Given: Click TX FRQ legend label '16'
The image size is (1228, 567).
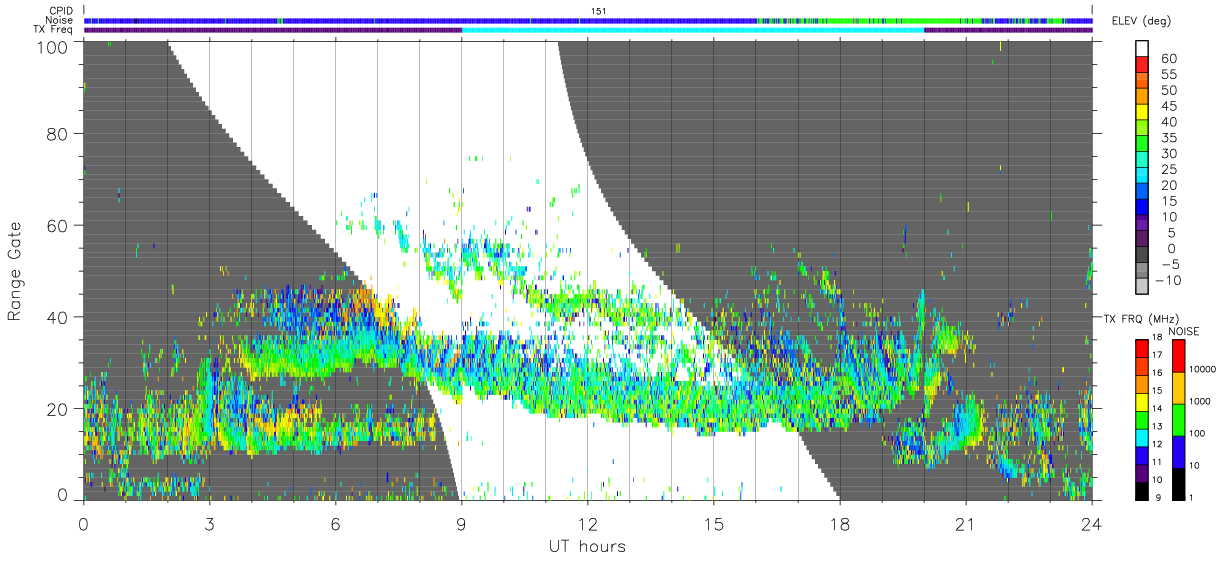Looking at the screenshot, I should pos(1157,373).
